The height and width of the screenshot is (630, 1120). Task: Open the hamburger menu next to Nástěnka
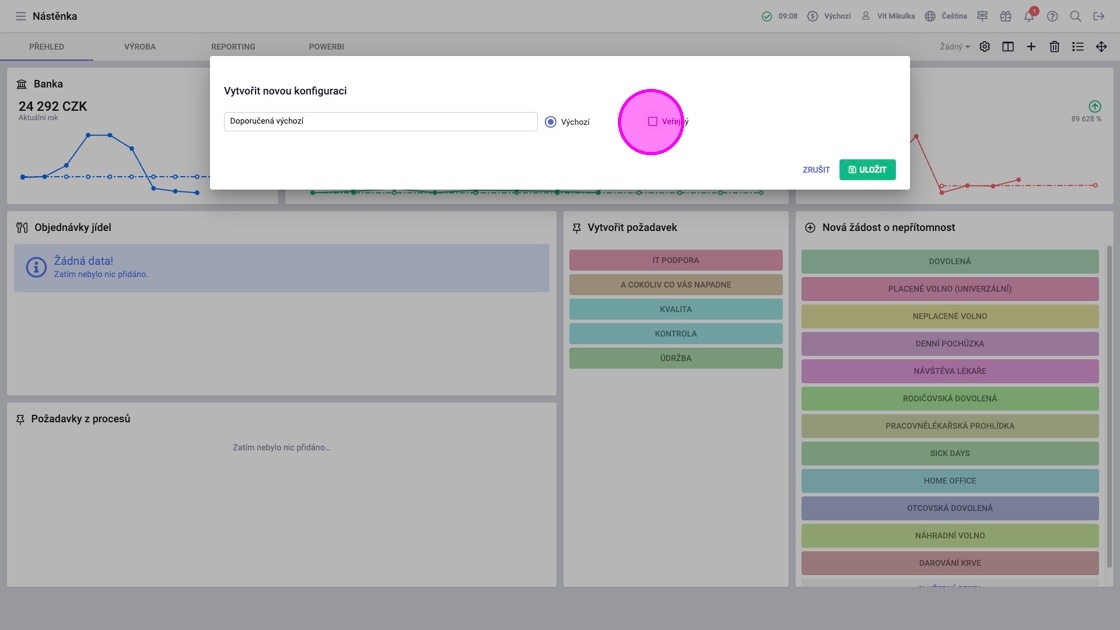(x=21, y=16)
